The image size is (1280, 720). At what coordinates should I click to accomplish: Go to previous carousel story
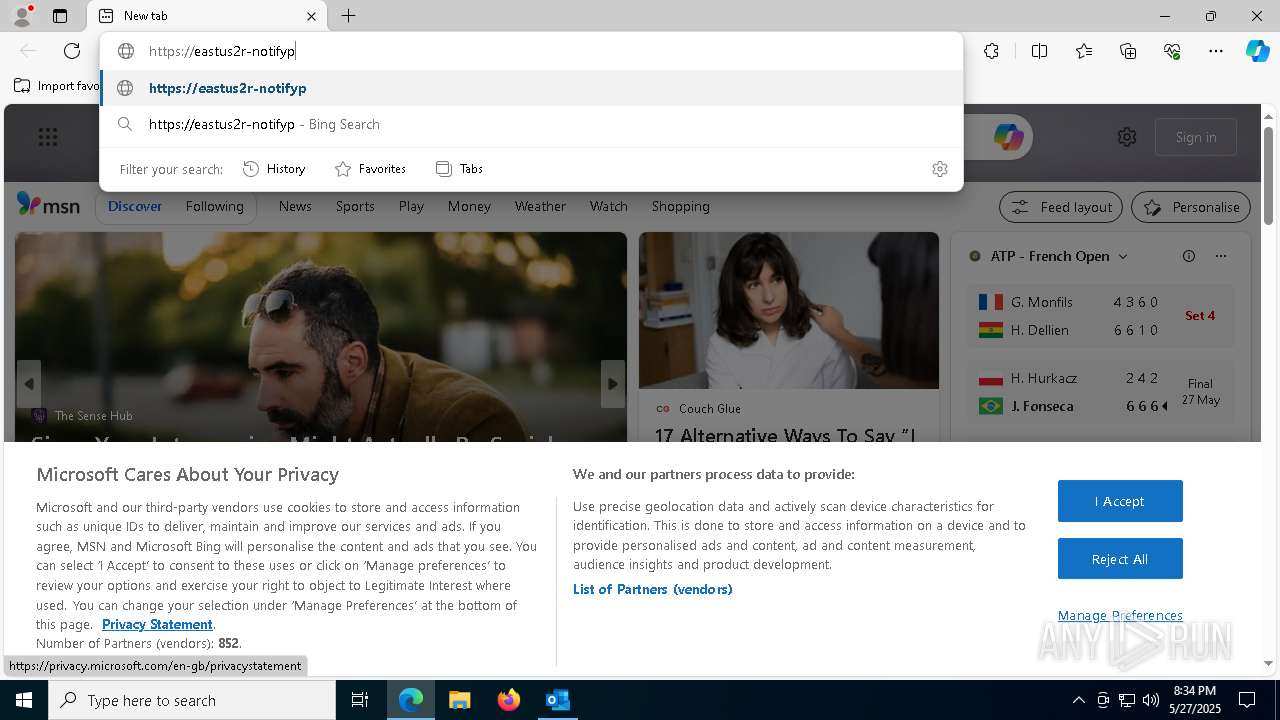click(29, 384)
